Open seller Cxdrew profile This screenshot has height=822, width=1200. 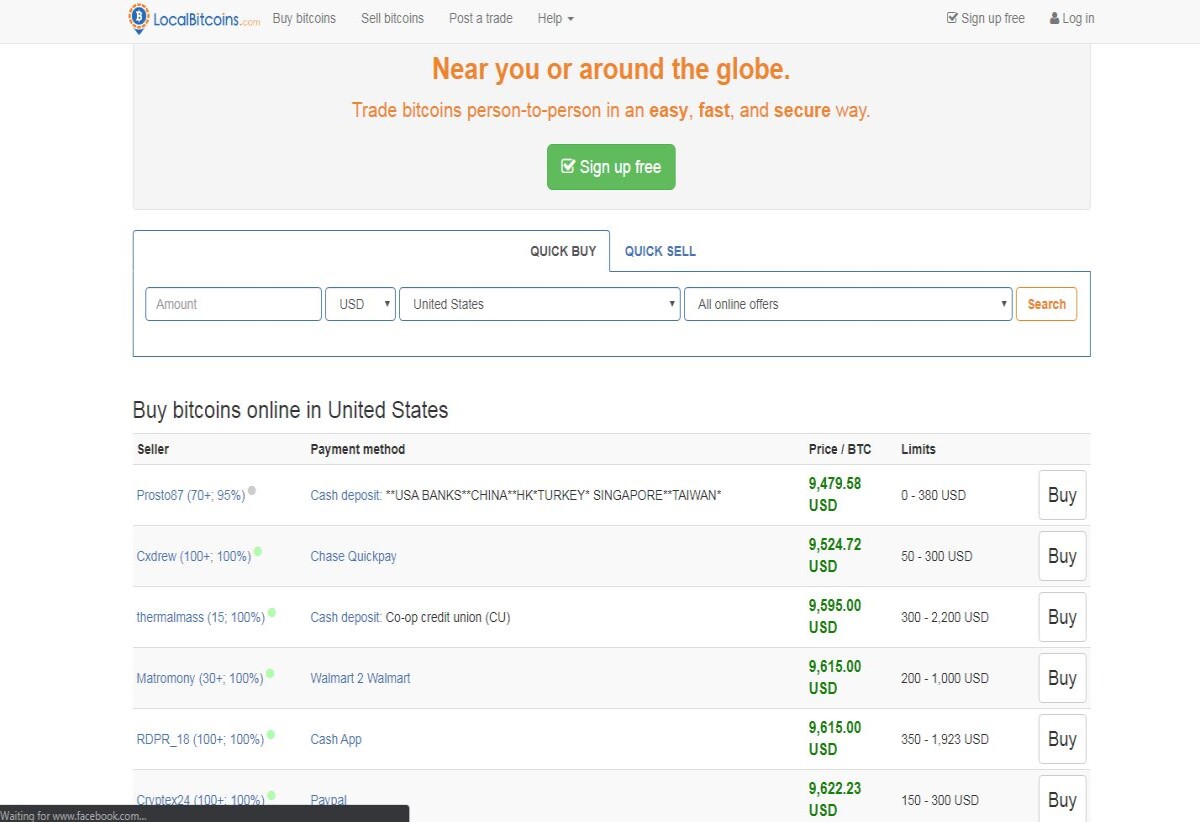tap(194, 556)
